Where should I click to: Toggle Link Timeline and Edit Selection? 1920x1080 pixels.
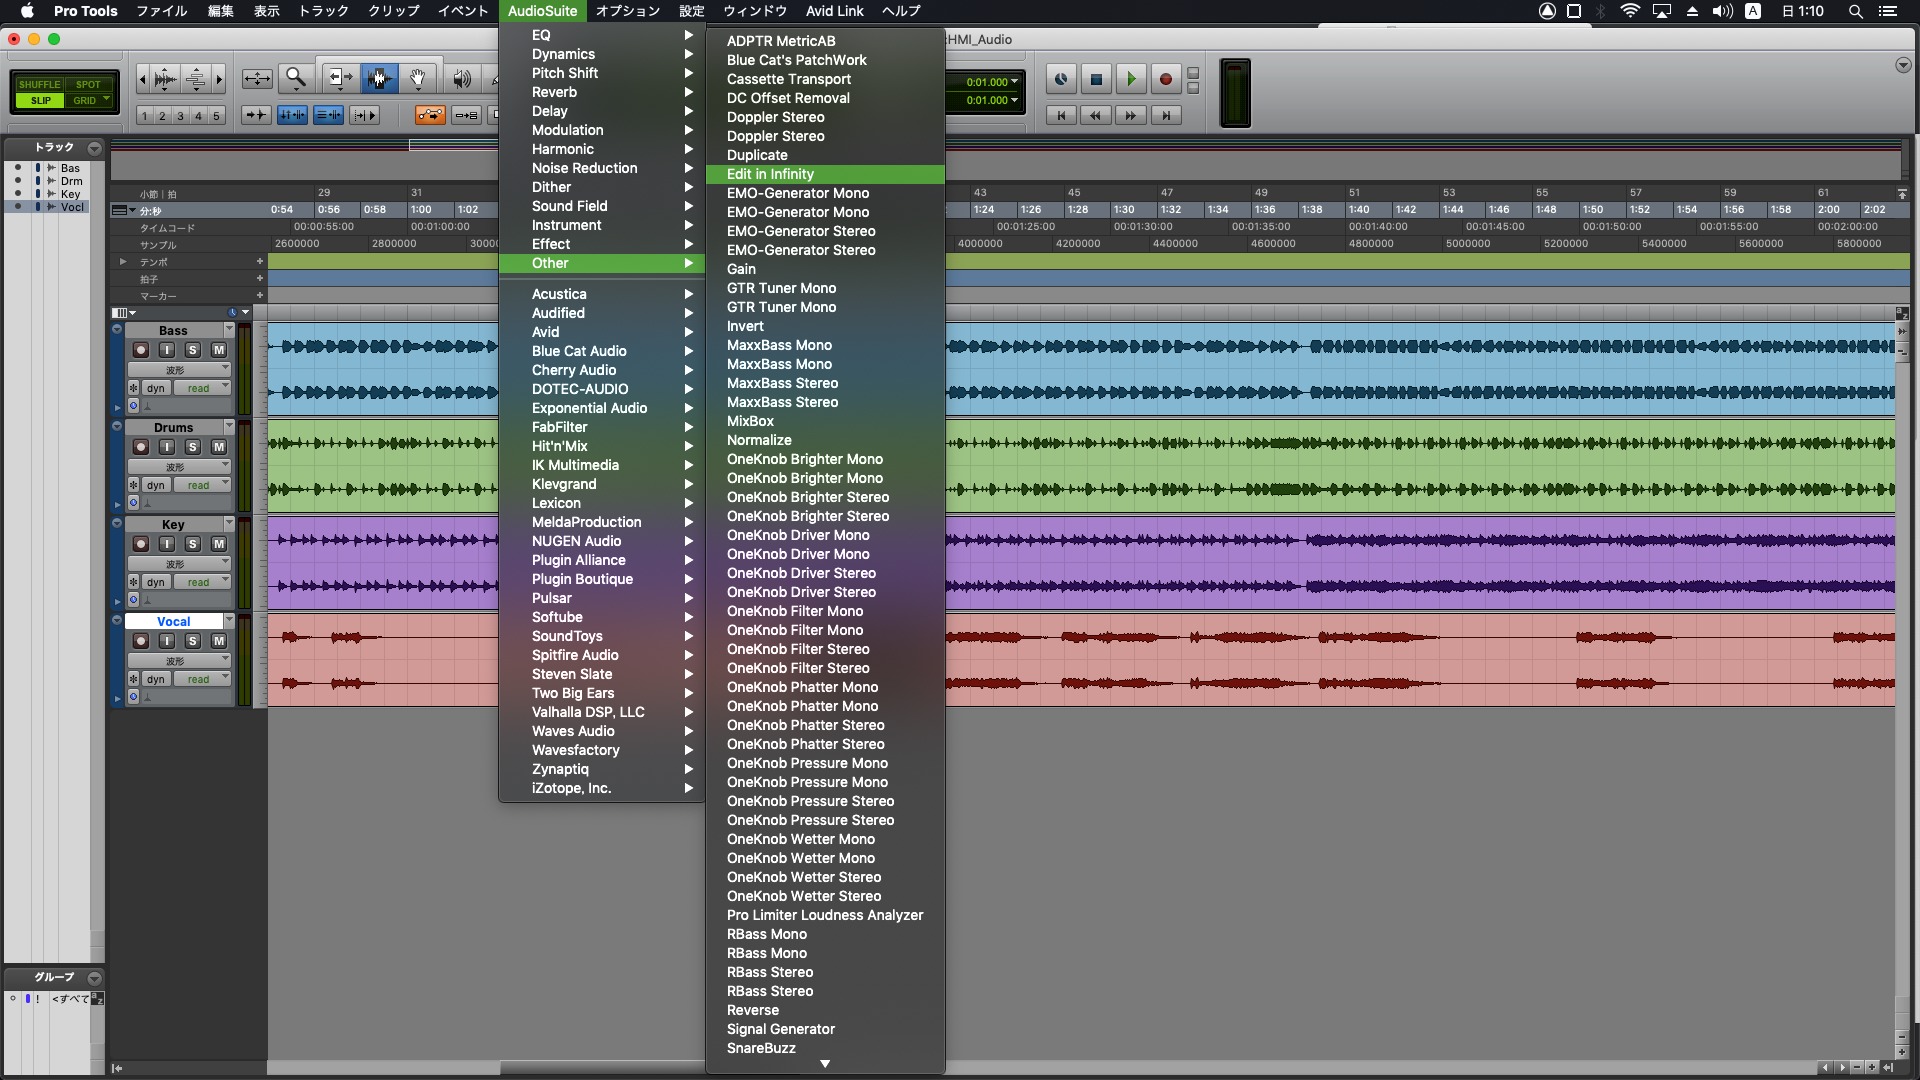pyautogui.click(x=292, y=115)
